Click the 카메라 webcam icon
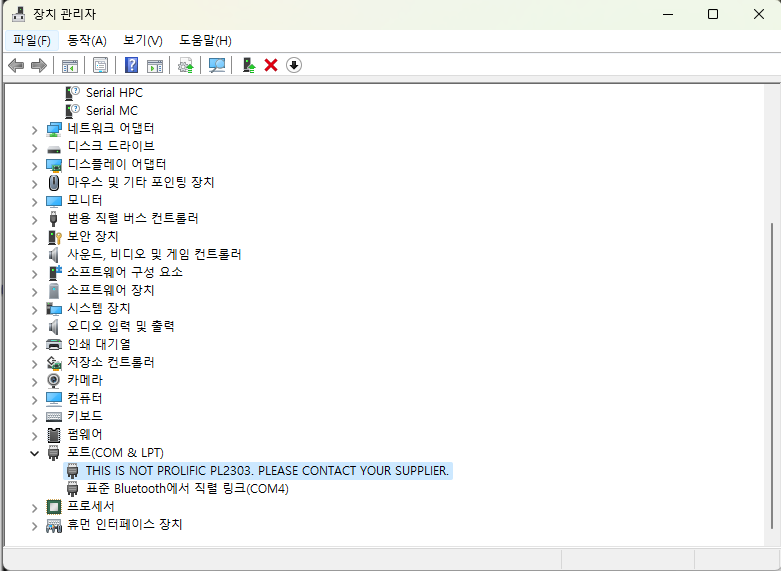 pos(54,381)
